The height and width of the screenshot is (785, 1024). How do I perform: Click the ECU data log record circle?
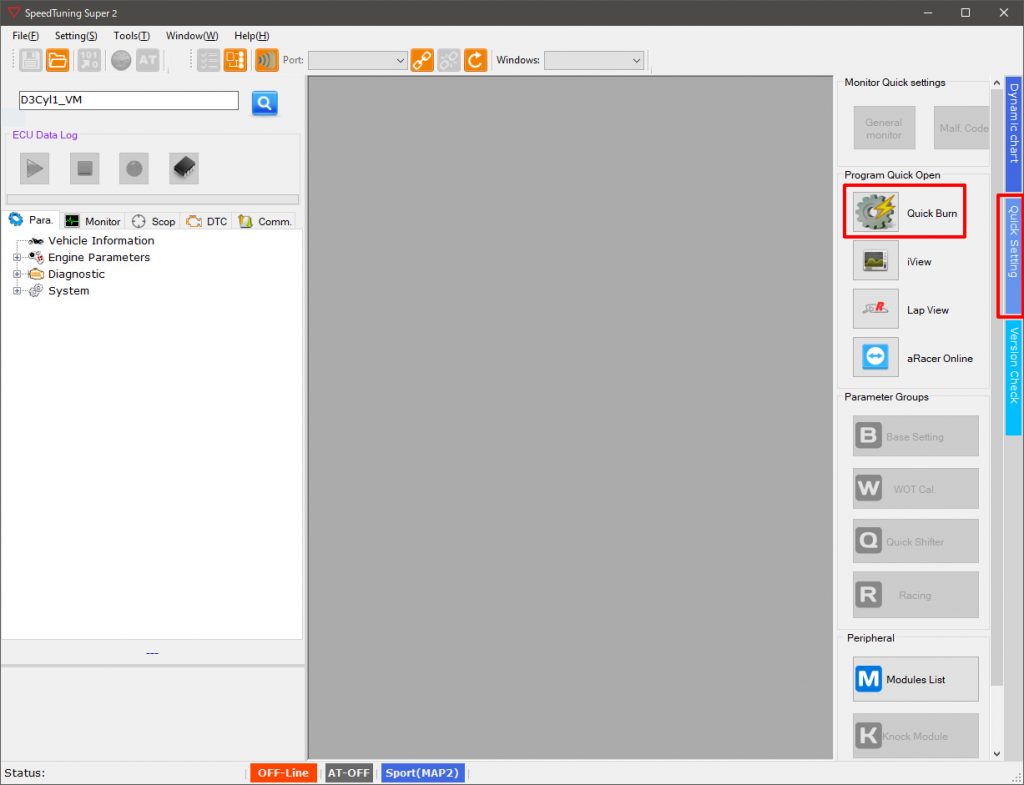[x=134, y=168]
